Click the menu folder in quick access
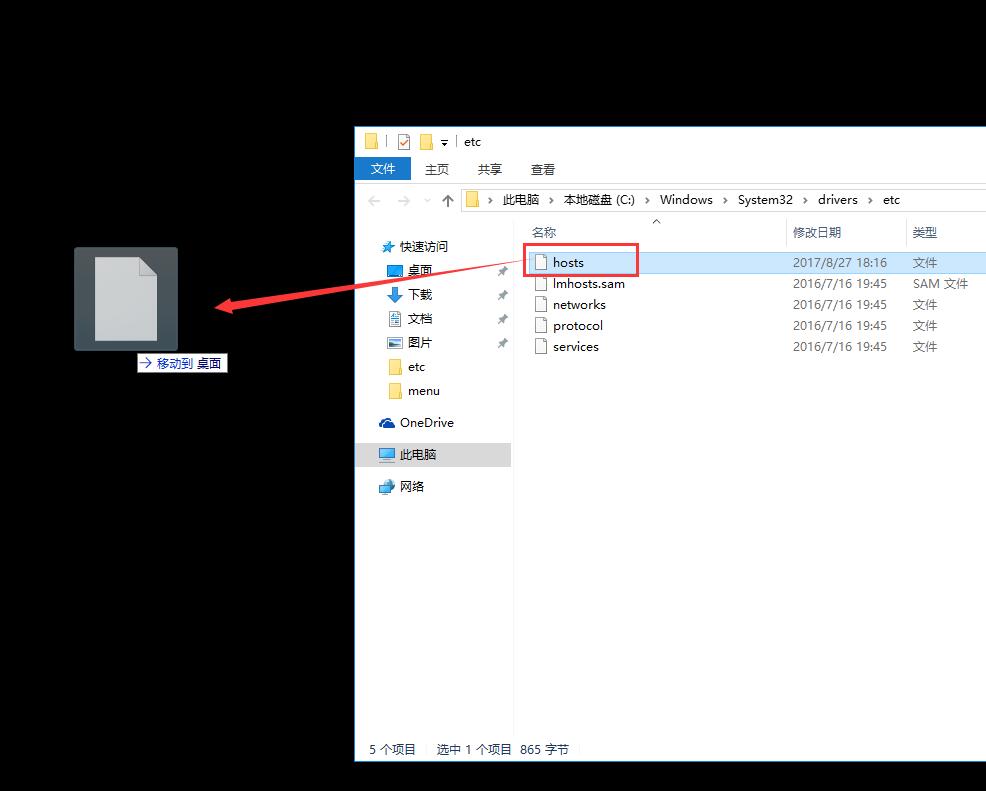 423,391
